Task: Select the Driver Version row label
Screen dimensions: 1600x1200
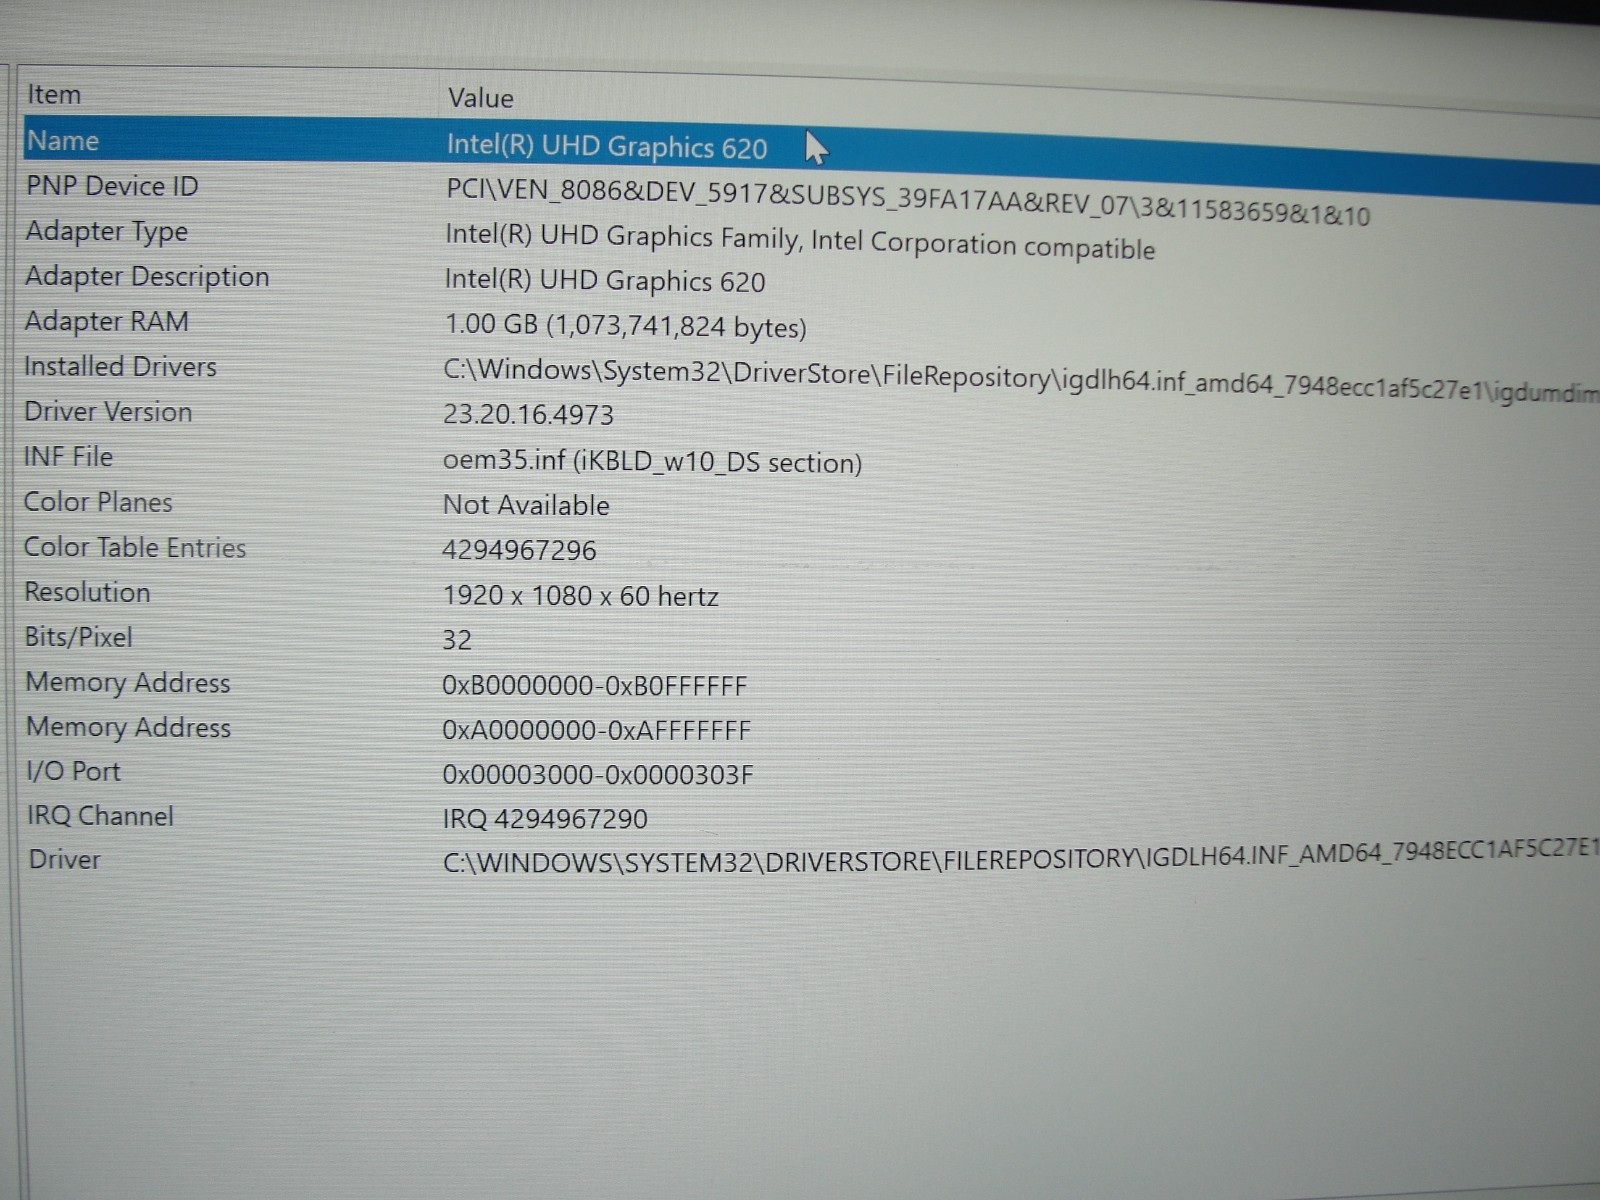Action: point(108,411)
